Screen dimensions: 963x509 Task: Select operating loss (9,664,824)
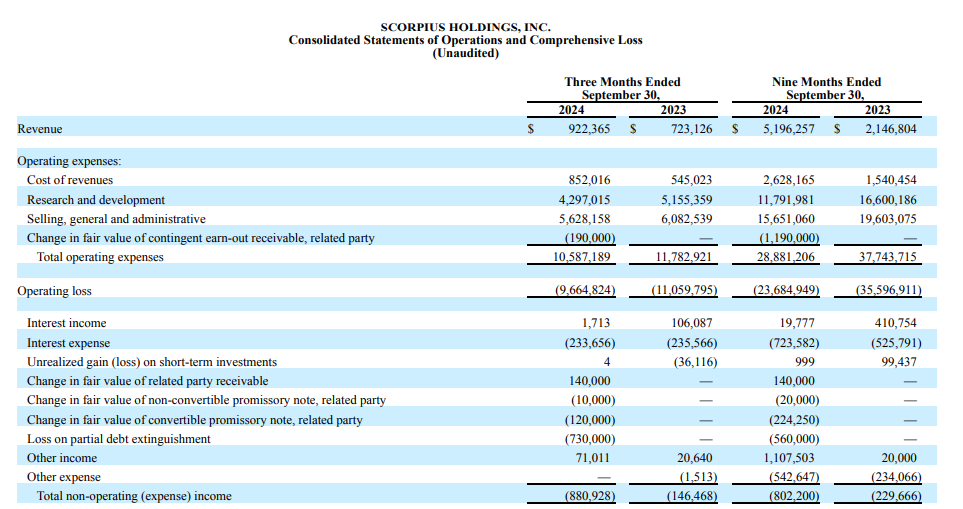(585, 290)
